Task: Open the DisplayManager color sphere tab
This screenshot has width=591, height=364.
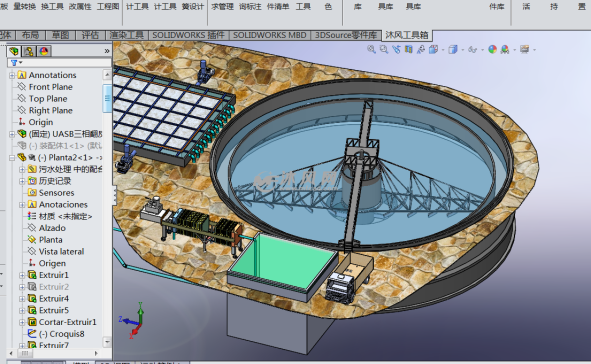Action: point(44,51)
